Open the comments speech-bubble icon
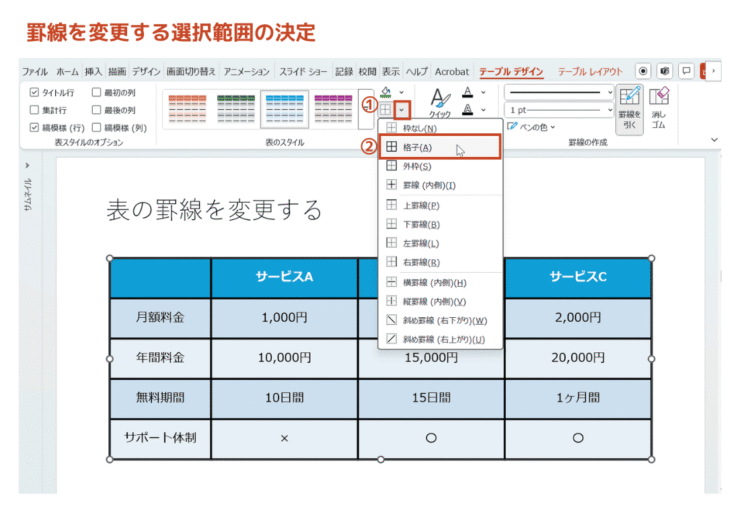 coord(686,71)
